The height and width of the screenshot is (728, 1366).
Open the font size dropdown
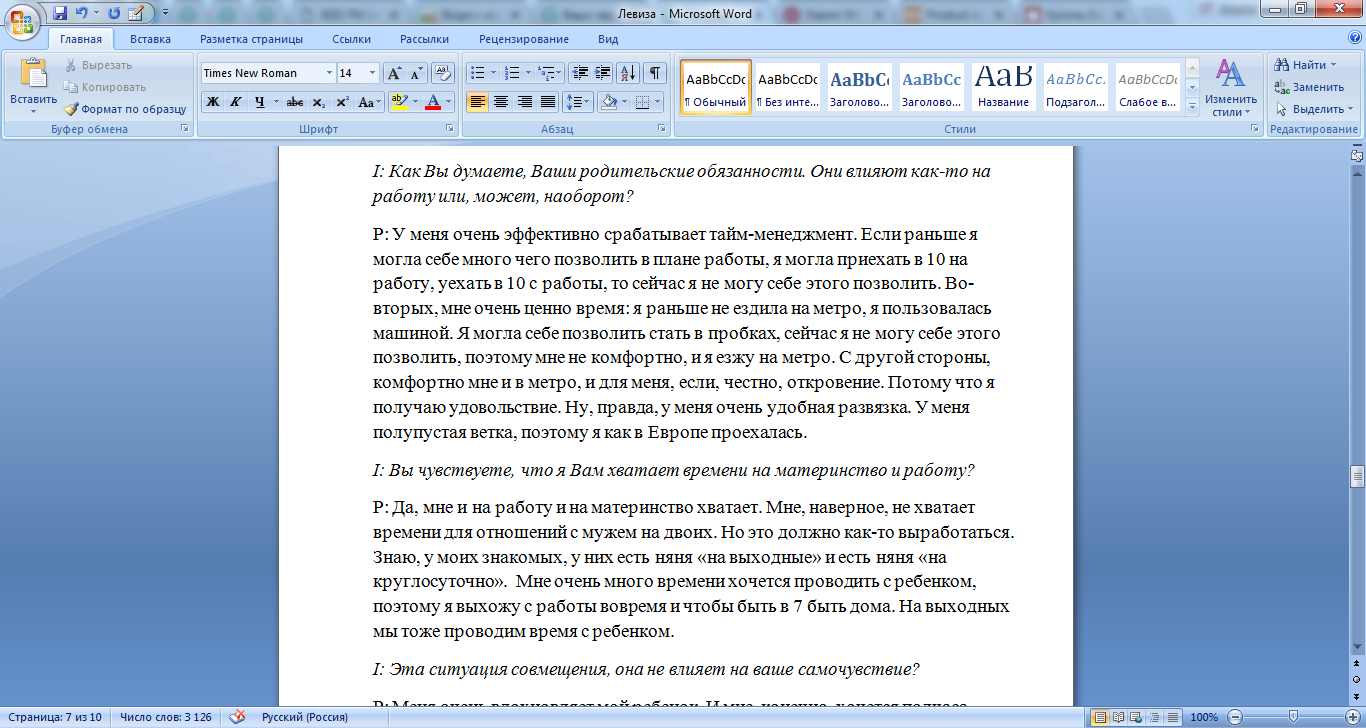click(373, 73)
